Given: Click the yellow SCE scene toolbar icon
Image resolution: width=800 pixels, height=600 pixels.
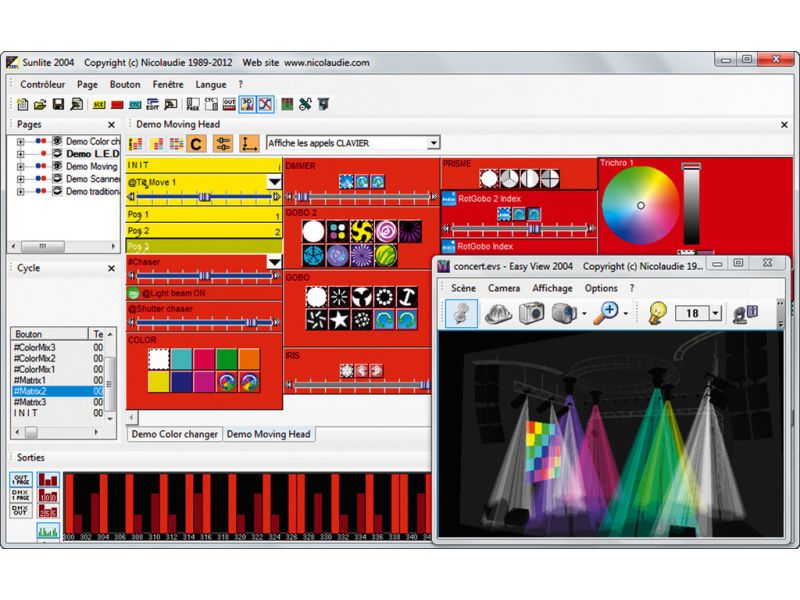Looking at the screenshot, I should [x=98, y=105].
